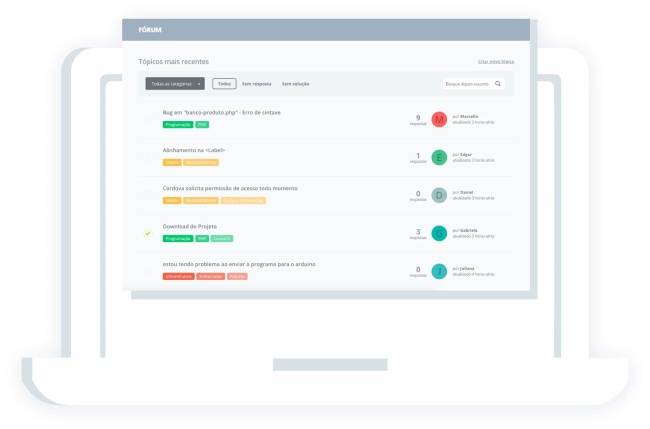Open the Todas as categorias dropdown
650x429 pixels.
[175, 84]
